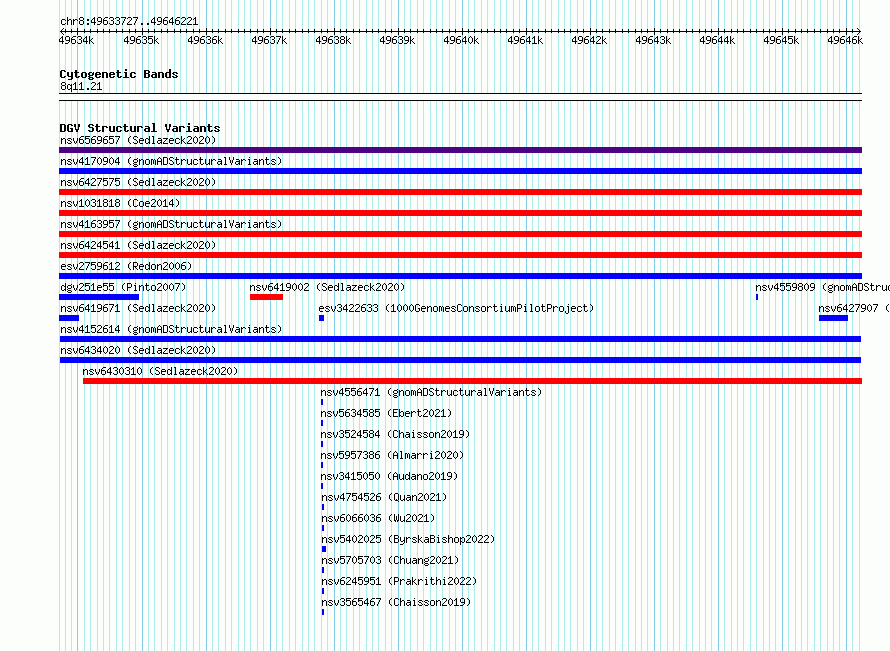Open variant label nsv3565467 (Chaisson2019)
This screenshot has width=890, height=651.
pyautogui.click(x=396, y=602)
